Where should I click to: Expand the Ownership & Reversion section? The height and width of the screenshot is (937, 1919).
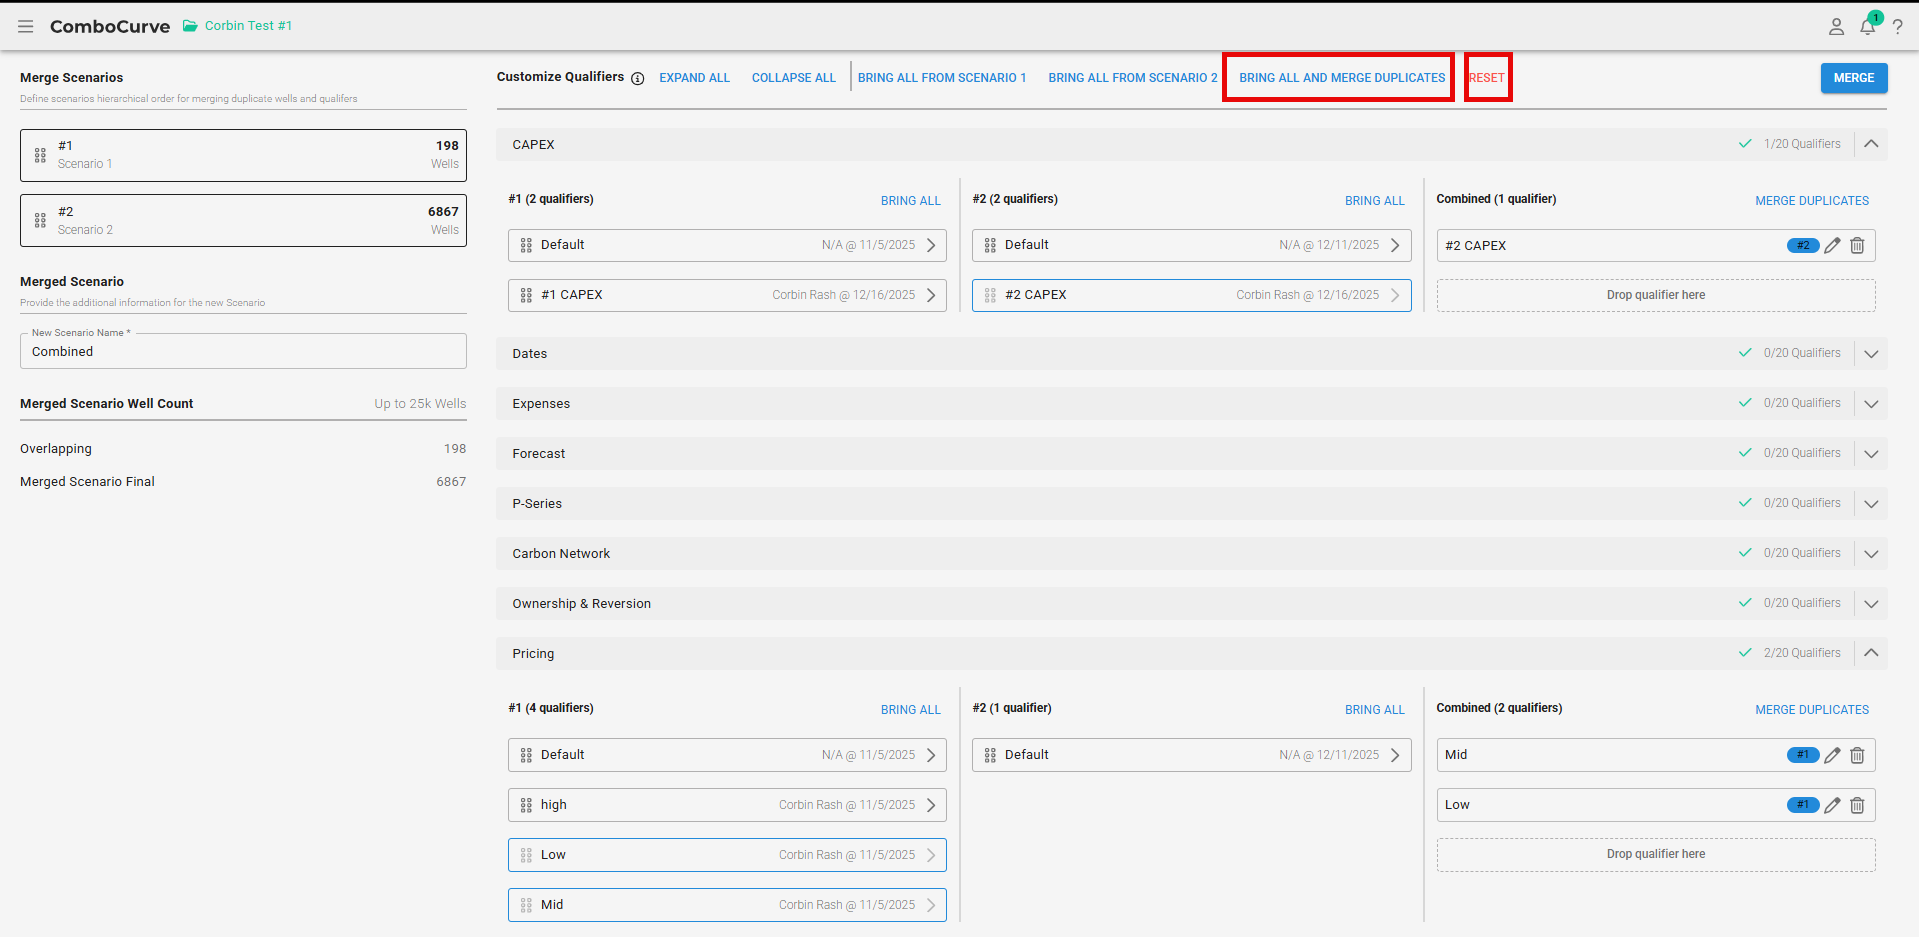point(1871,604)
